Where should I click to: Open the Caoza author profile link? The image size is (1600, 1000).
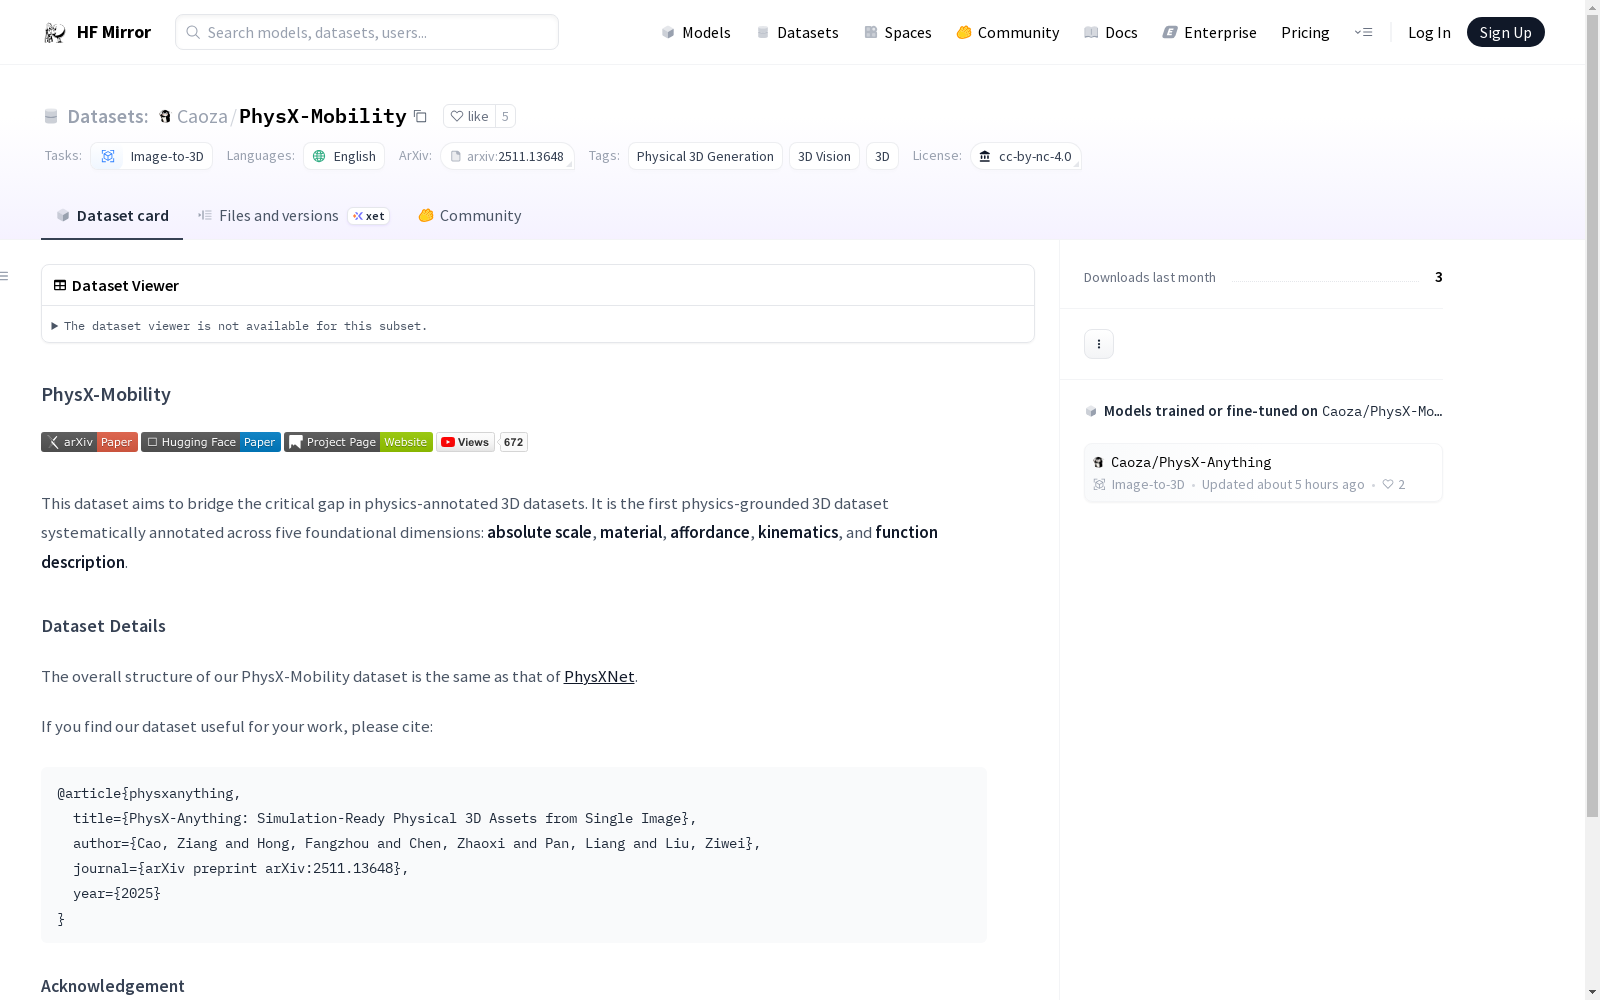[x=202, y=116]
